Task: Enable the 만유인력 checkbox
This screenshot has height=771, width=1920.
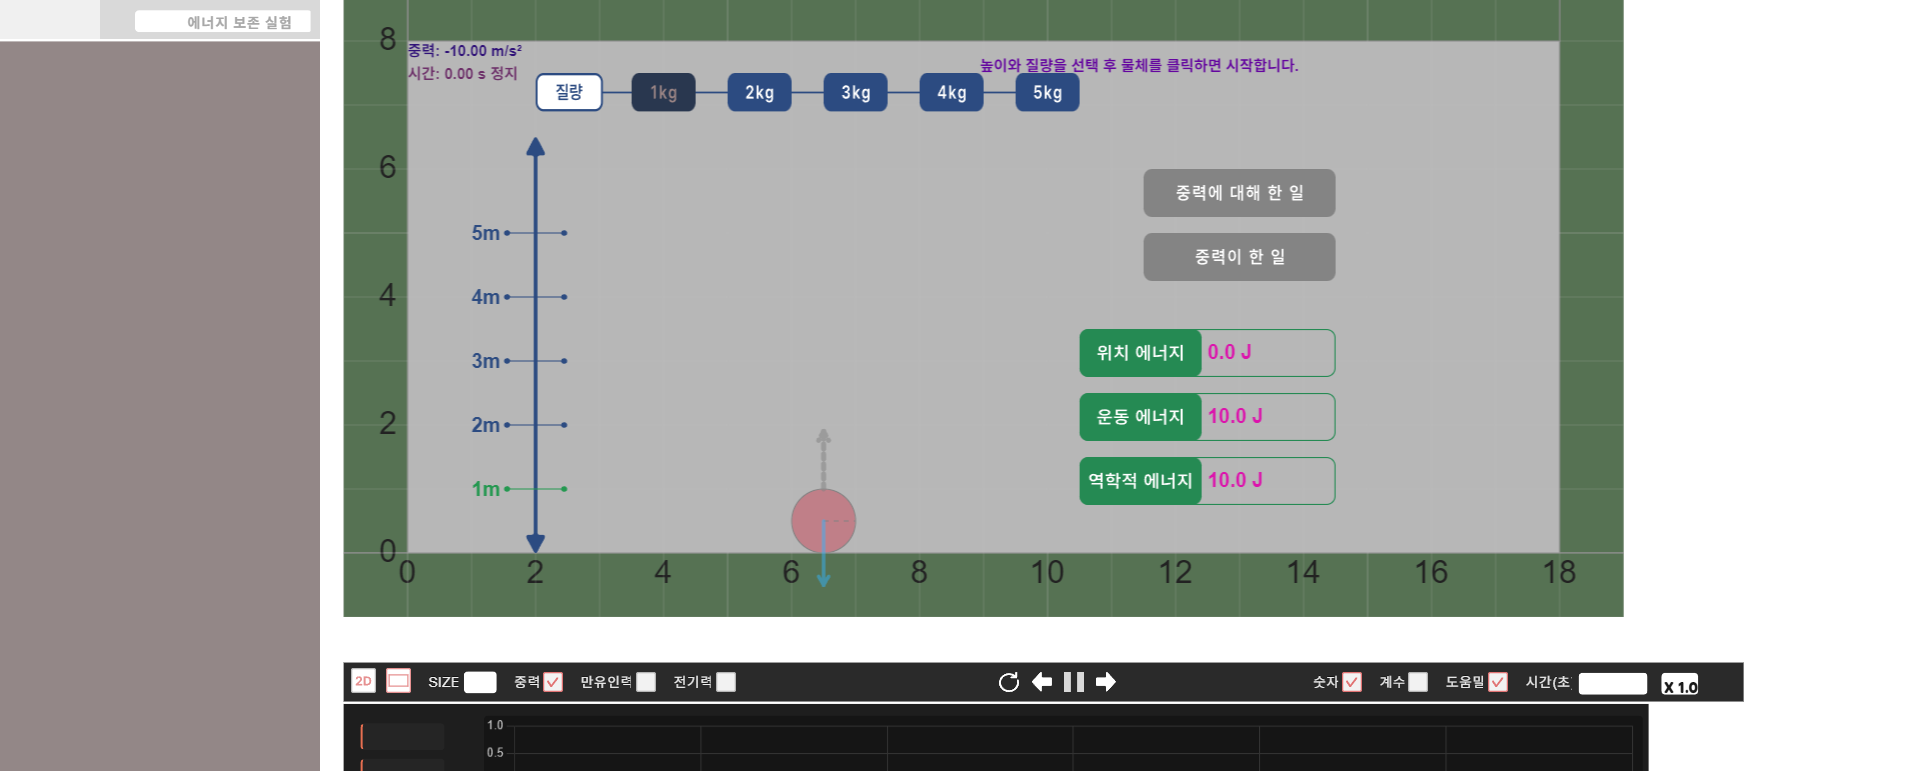Action: click(x=646, y=682)
